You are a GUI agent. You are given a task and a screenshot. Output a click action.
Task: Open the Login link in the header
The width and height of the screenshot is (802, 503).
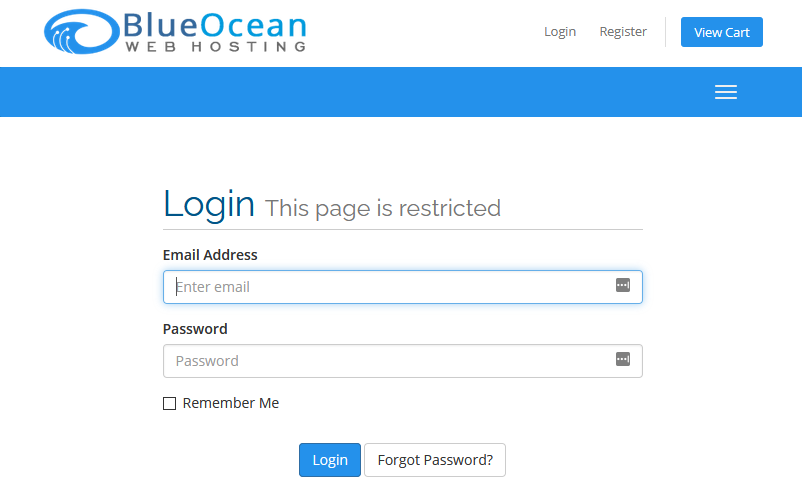tap(560, 32)
